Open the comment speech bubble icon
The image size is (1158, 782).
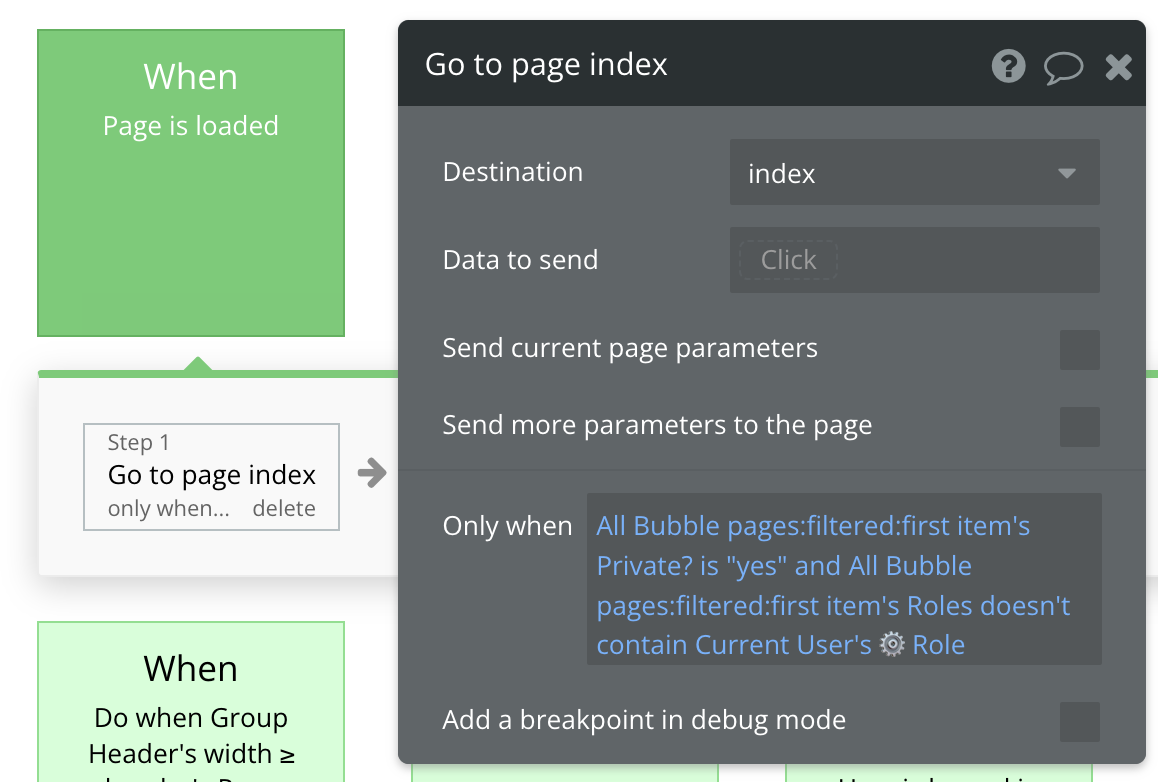(x=1063, y=67)
